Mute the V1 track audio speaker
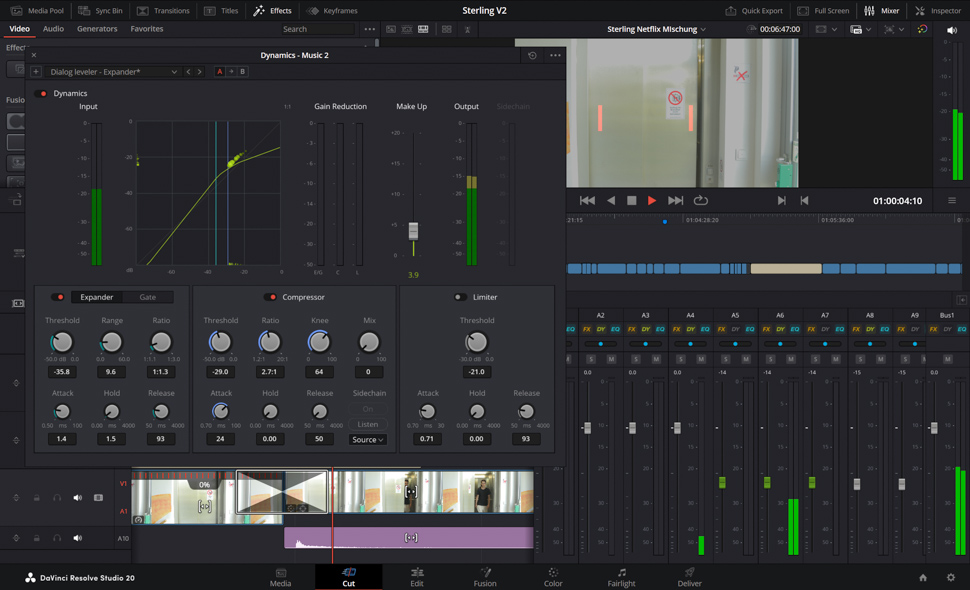This screenshot has width=970, height=590. coord(77,497)
